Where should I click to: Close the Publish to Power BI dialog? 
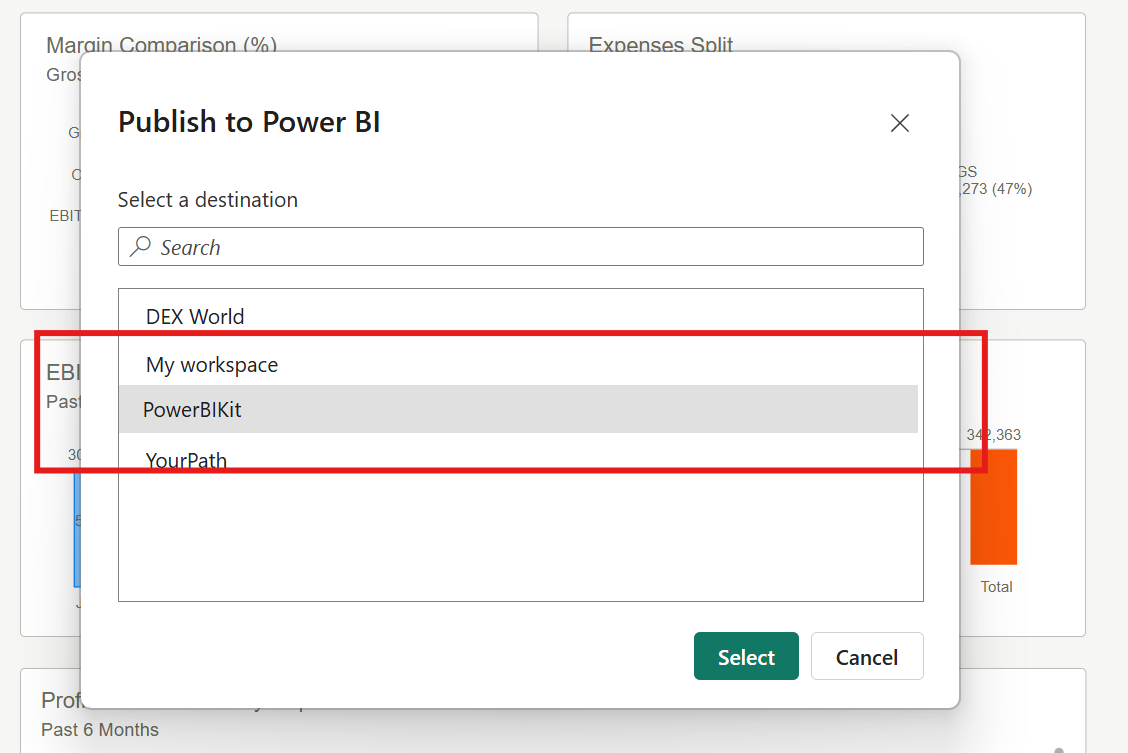point(899,123)
